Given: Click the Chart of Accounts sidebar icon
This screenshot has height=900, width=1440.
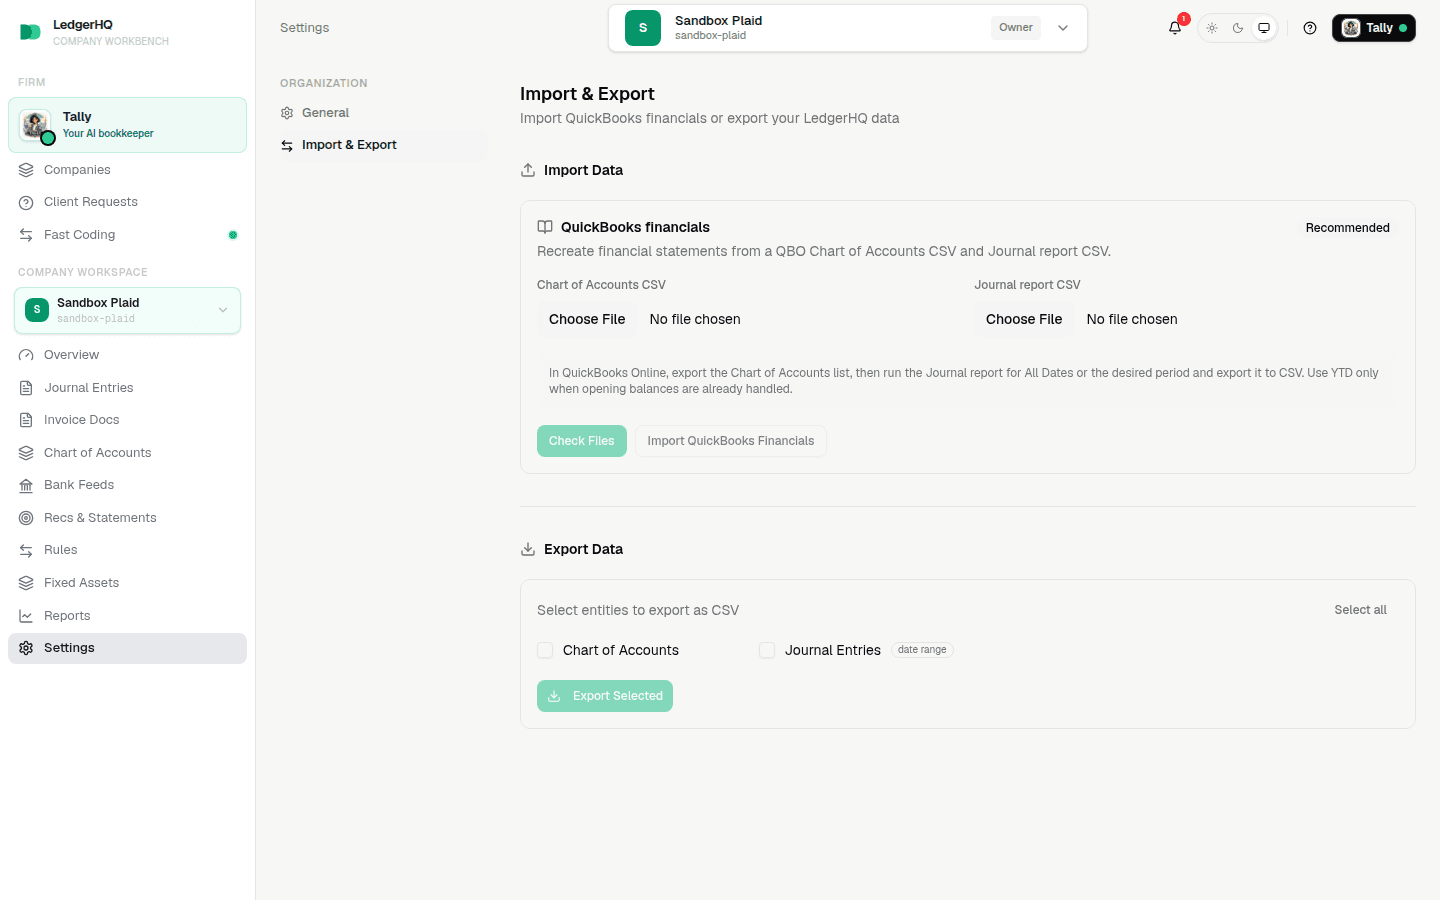Looking at the screenshot, I should click(26, 453).
